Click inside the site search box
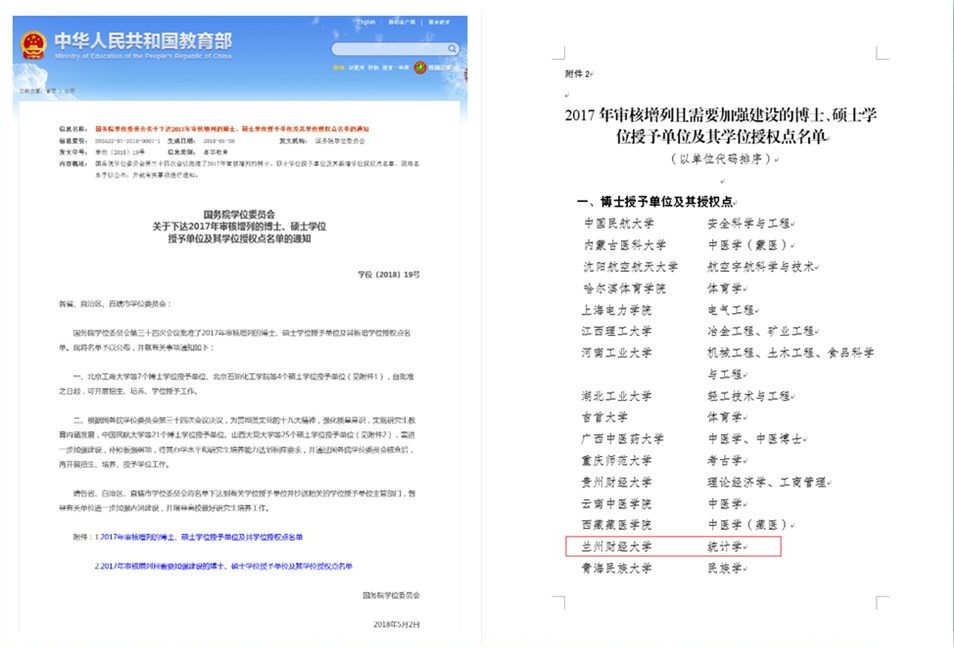Viewport: 954px width, 648px height. coord(390,49)
